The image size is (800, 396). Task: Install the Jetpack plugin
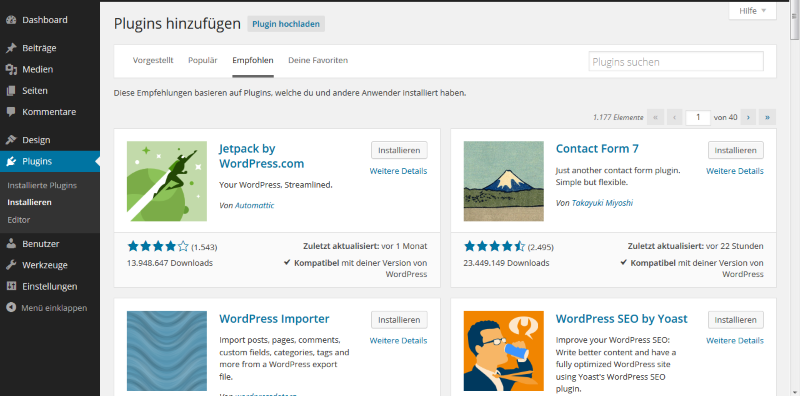399,150
